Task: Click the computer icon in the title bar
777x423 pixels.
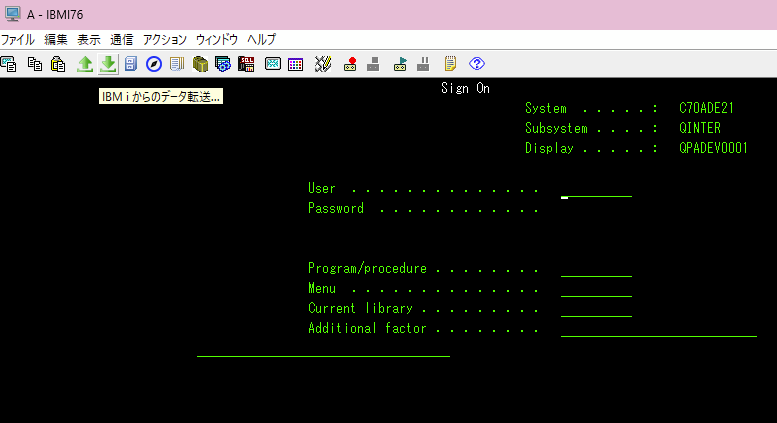Action: coord(12,14)
